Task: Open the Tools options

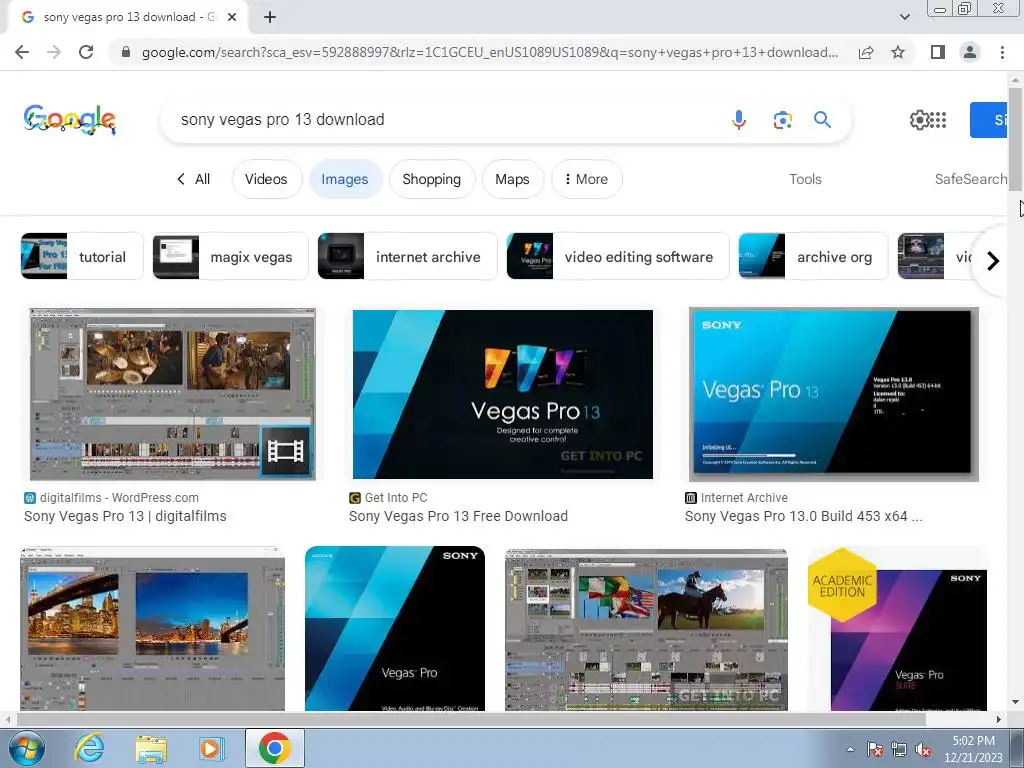Action: click(x=805, y=179)
